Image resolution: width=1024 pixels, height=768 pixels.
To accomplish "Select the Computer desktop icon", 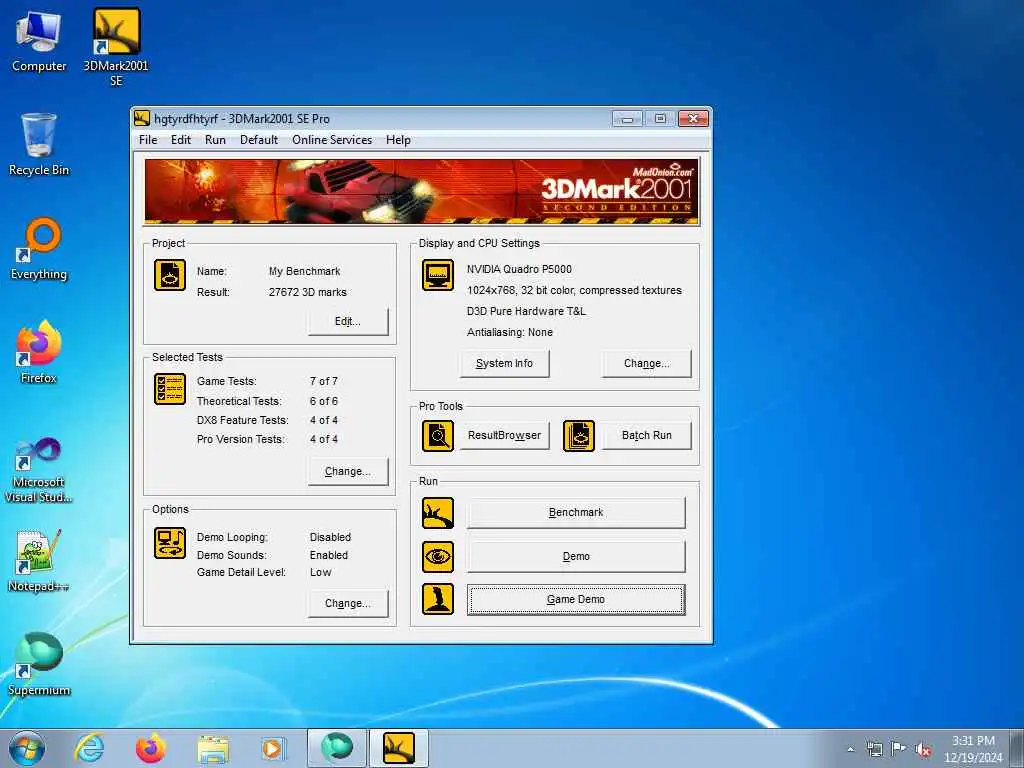I will point(39,40).
